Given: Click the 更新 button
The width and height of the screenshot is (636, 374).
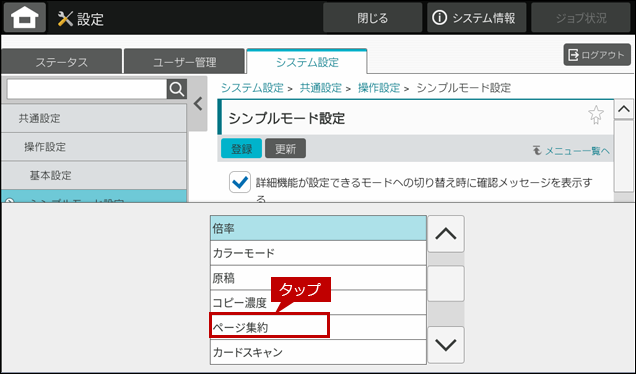Looking at the screenshot, I should click(x=286, y=148).
